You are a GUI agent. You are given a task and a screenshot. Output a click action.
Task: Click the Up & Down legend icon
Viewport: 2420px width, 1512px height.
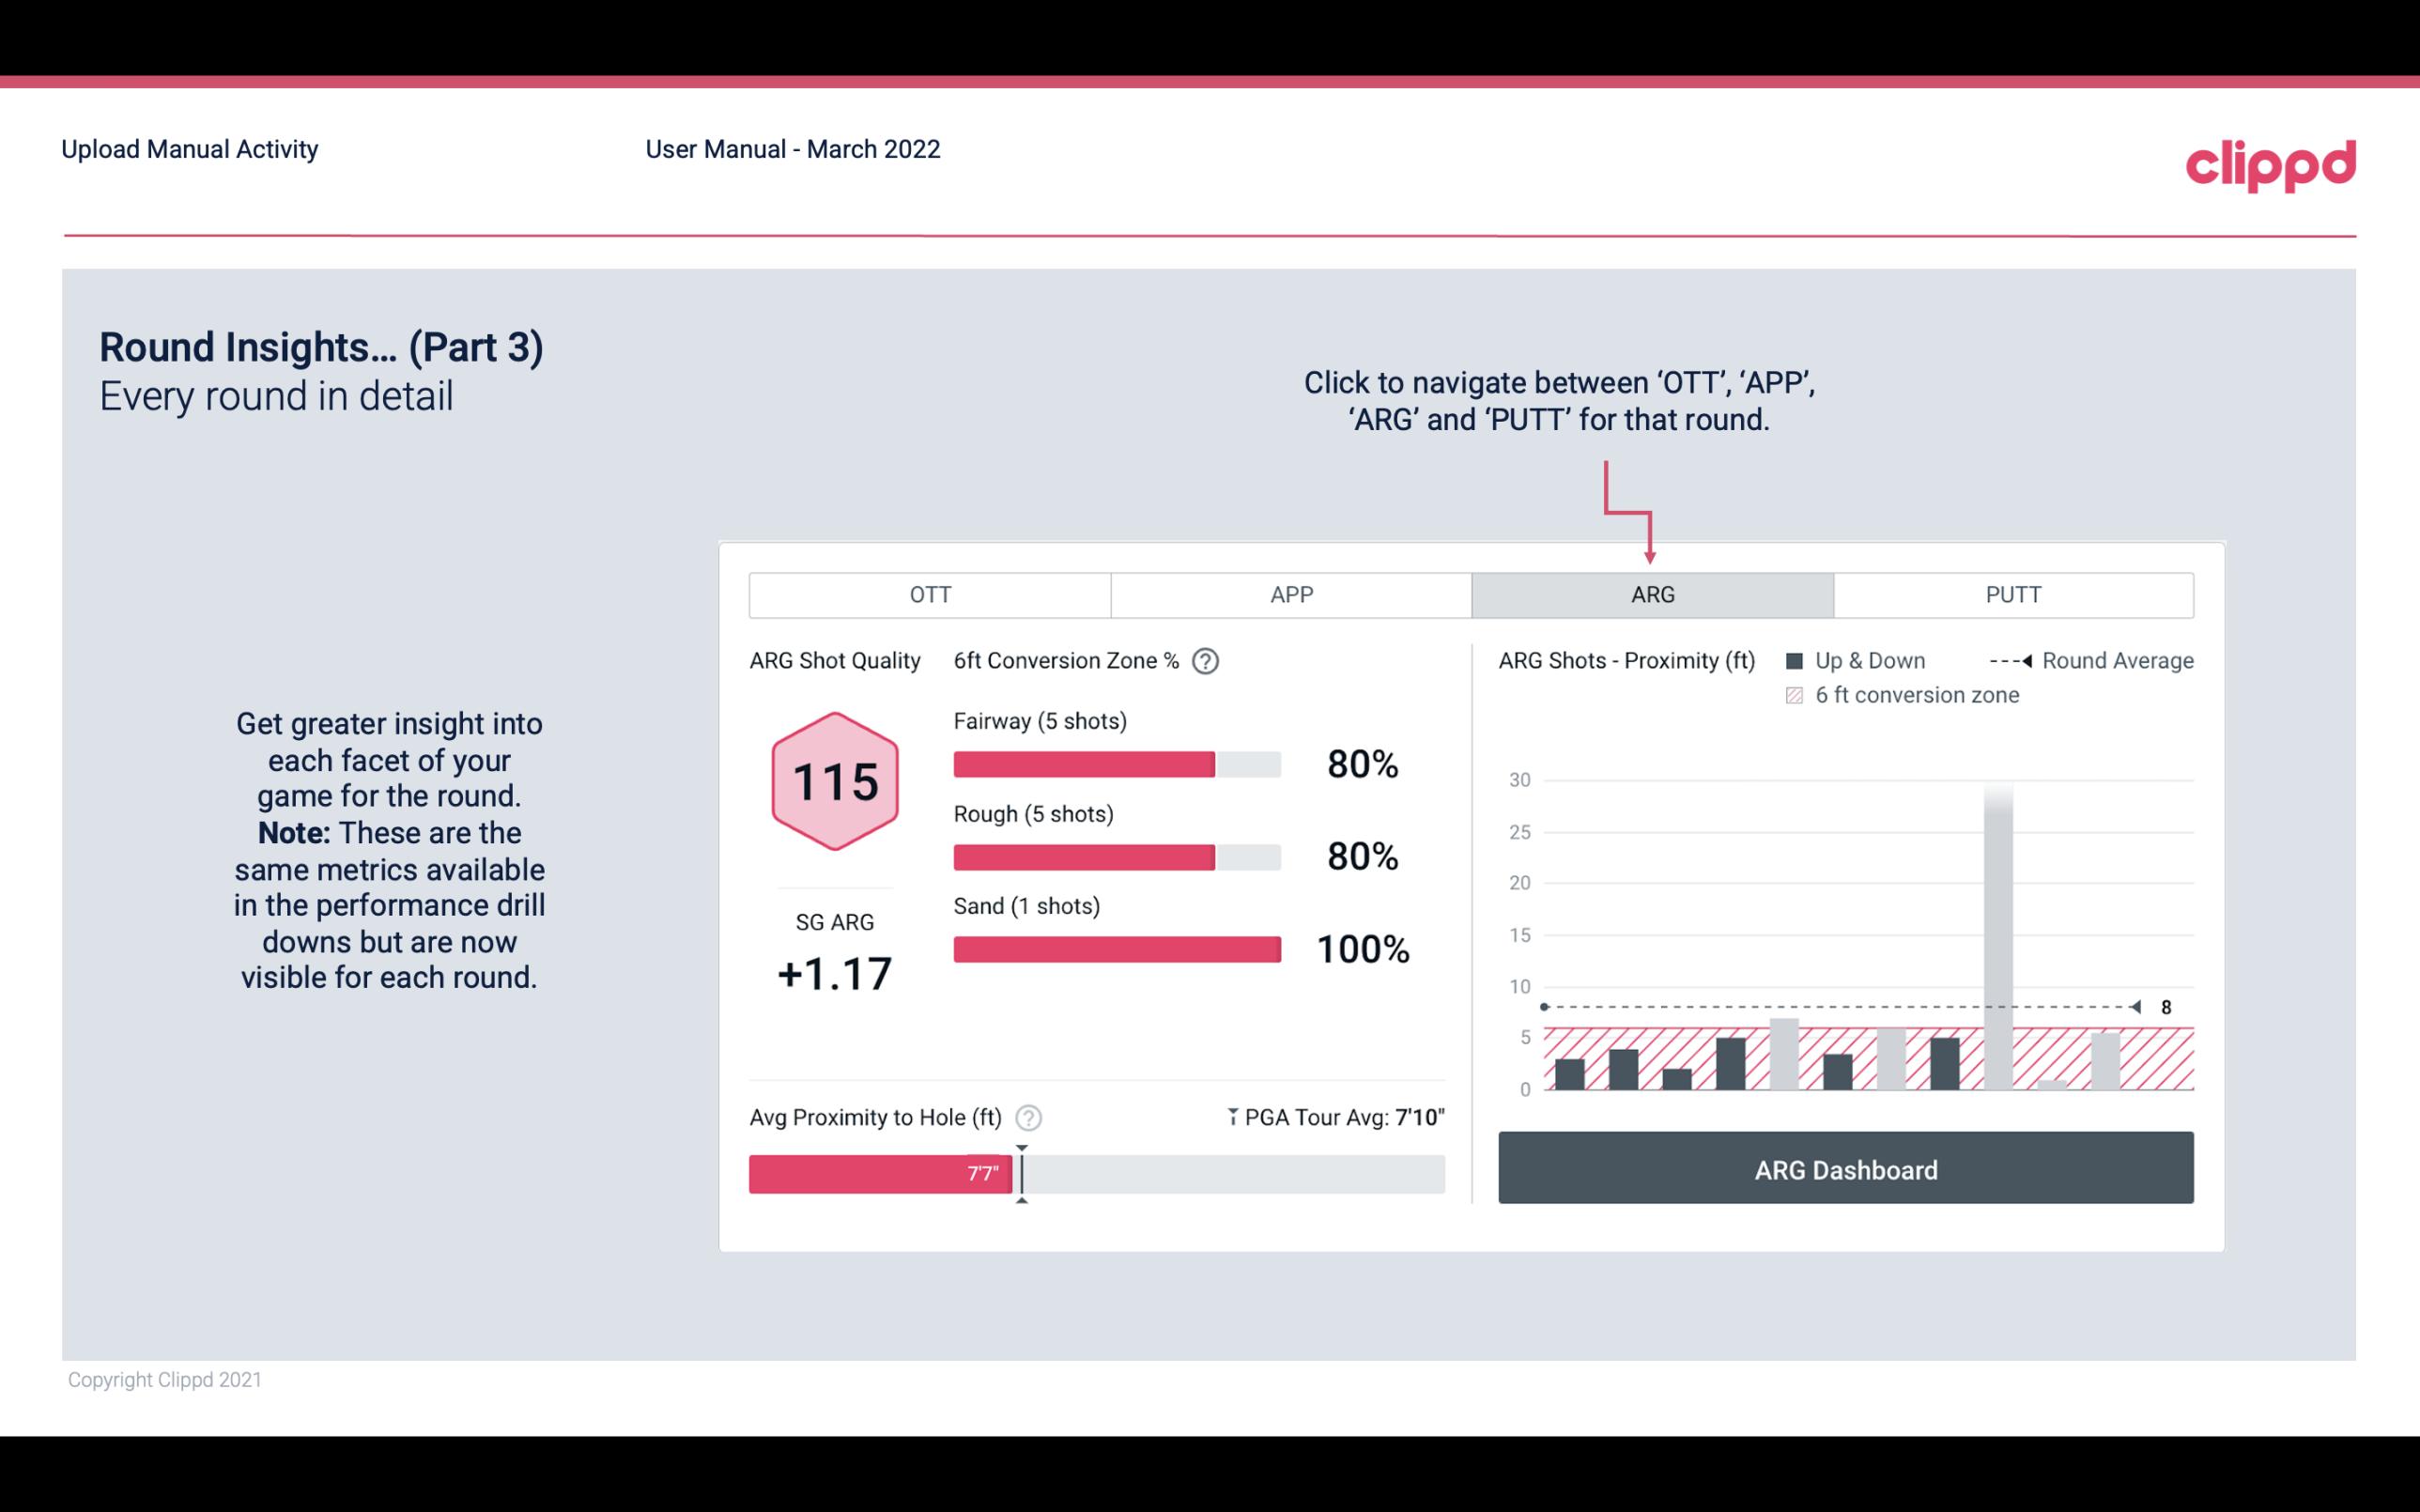[x=1798, y=660]
